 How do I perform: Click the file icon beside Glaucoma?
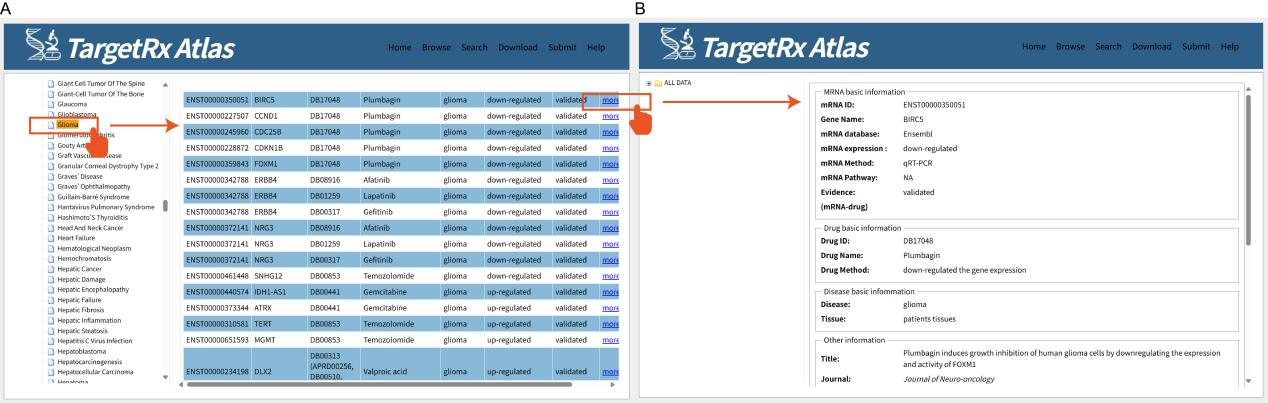[x=53, y=103]
